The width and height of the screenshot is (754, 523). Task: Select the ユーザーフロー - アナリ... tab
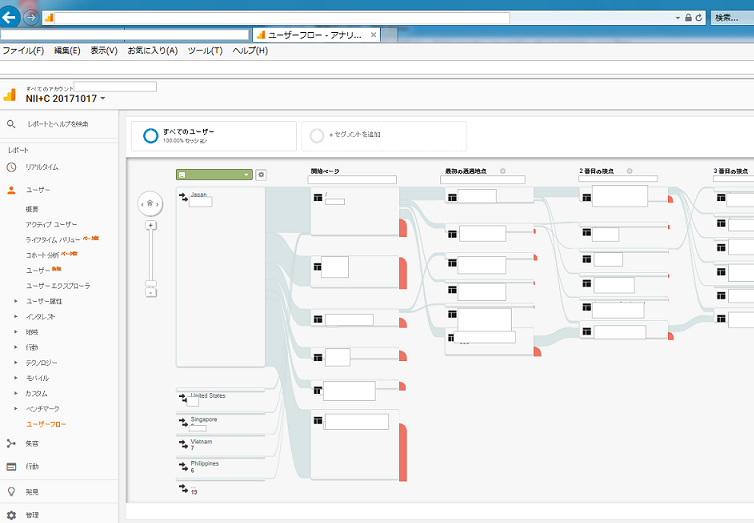pos(315,35)
